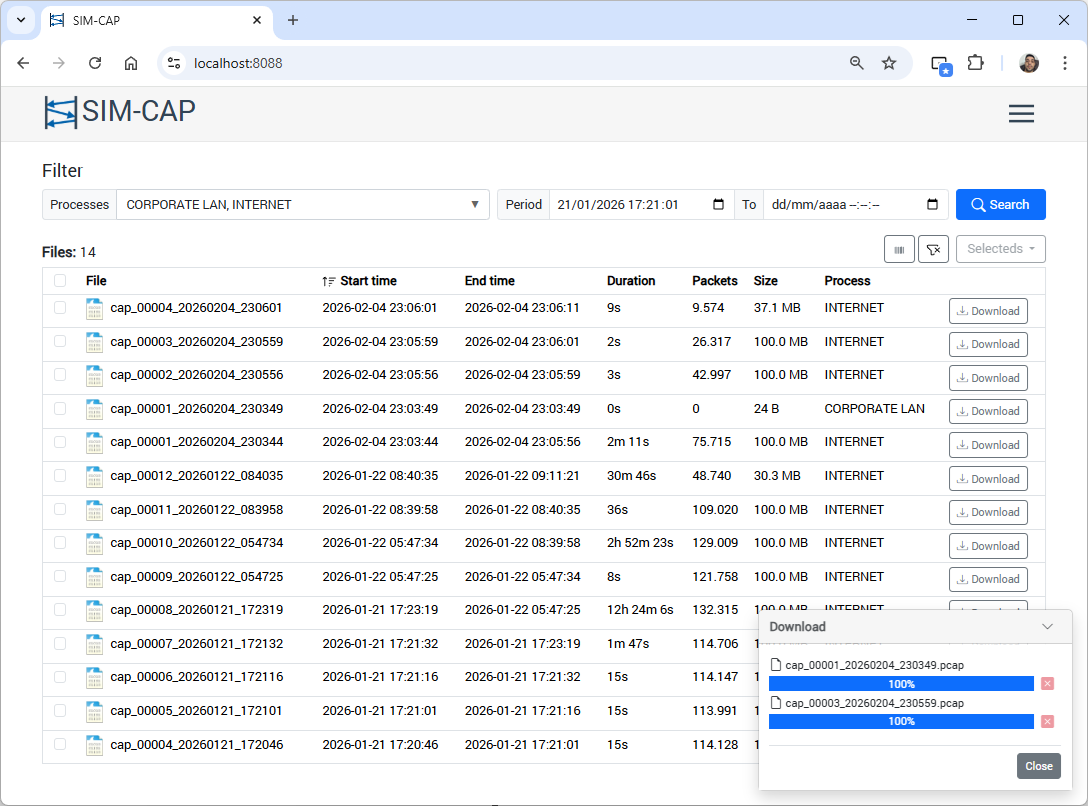
Task: Click the SIM-CAP logo icon
Action: (60, 113)
